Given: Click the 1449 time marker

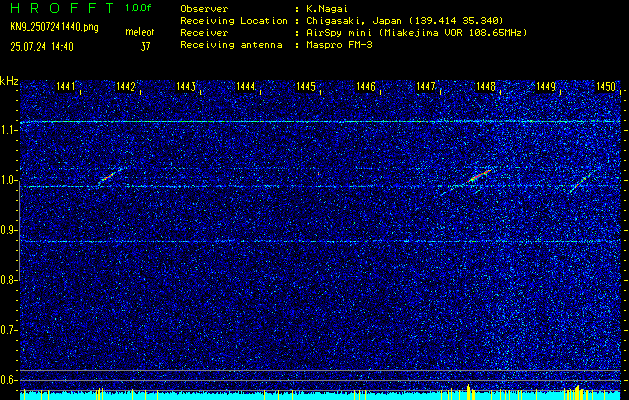Looking at the screenshot, I should click(546, 86).
